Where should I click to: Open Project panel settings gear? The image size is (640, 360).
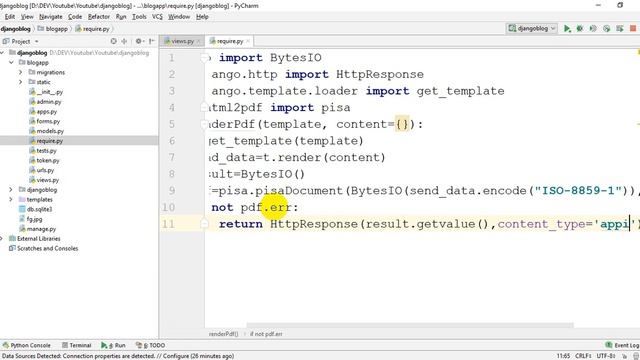139,41
